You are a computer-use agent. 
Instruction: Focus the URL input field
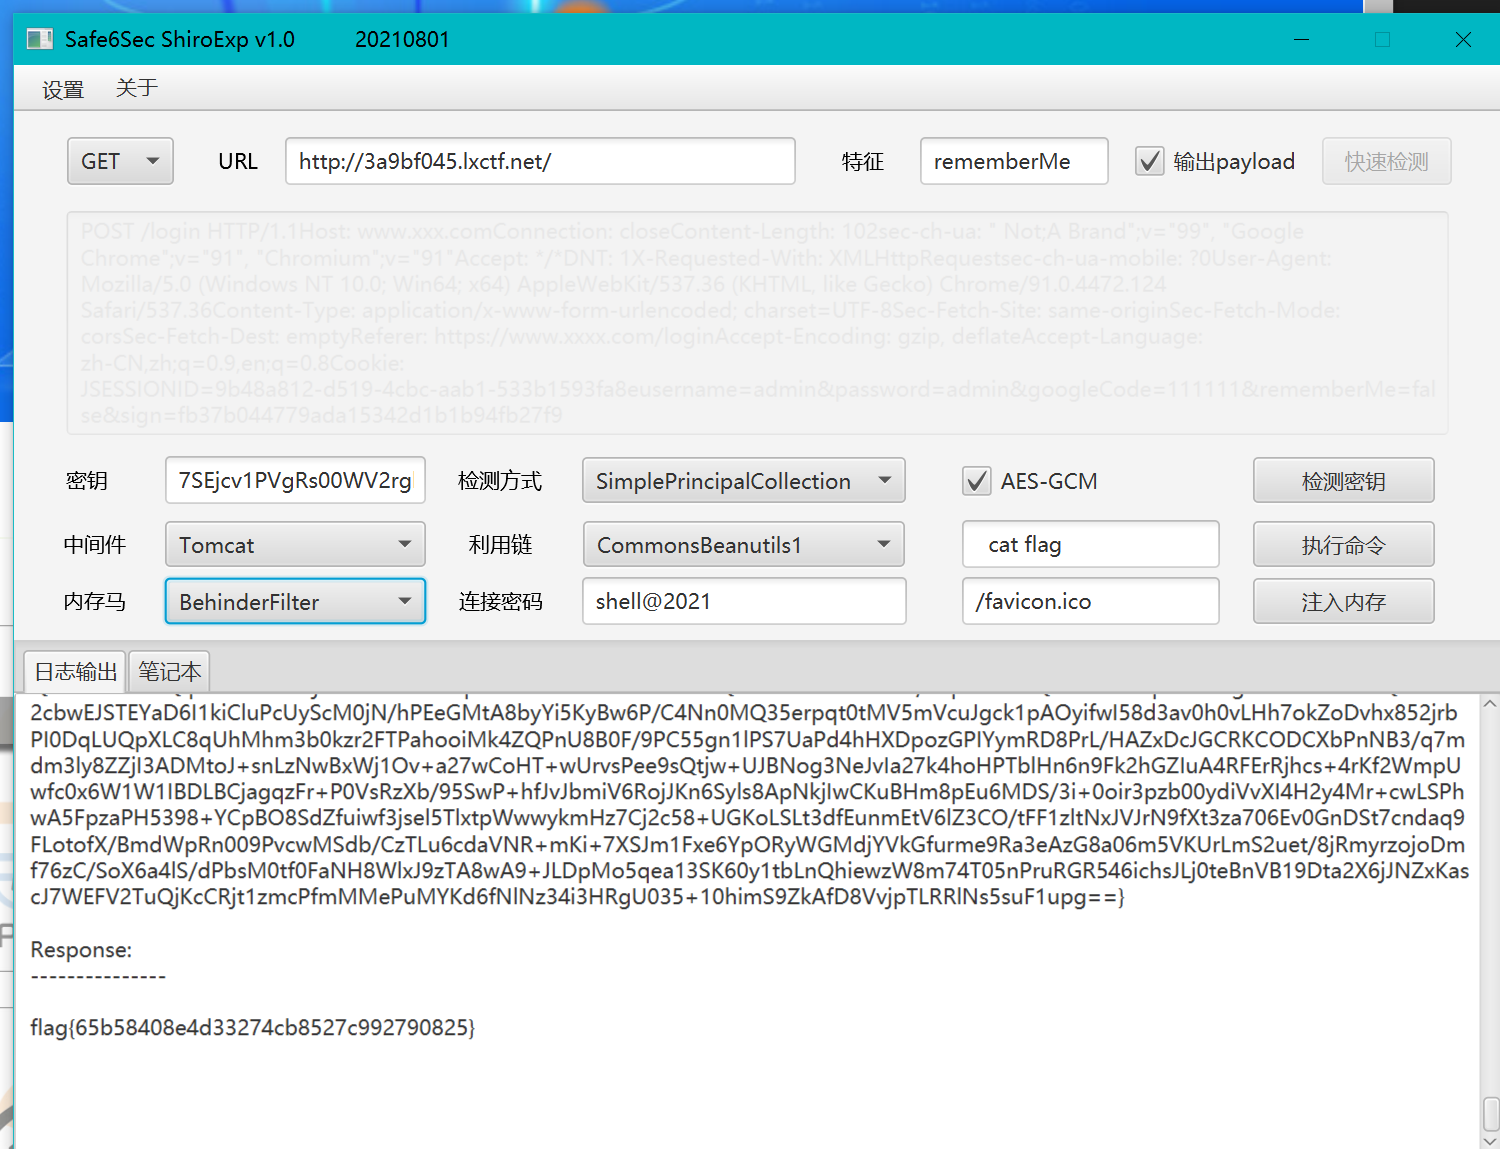point(540,161)
